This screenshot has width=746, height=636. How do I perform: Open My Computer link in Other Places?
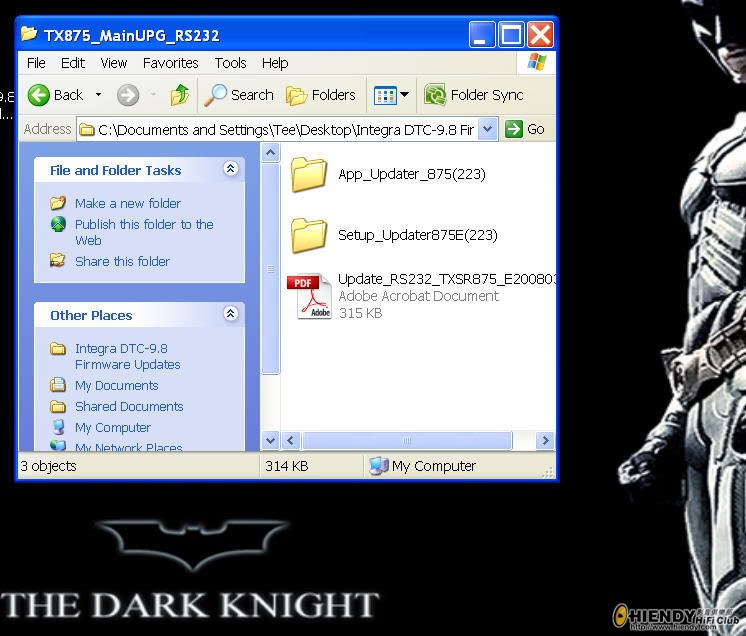click(113, 427)
